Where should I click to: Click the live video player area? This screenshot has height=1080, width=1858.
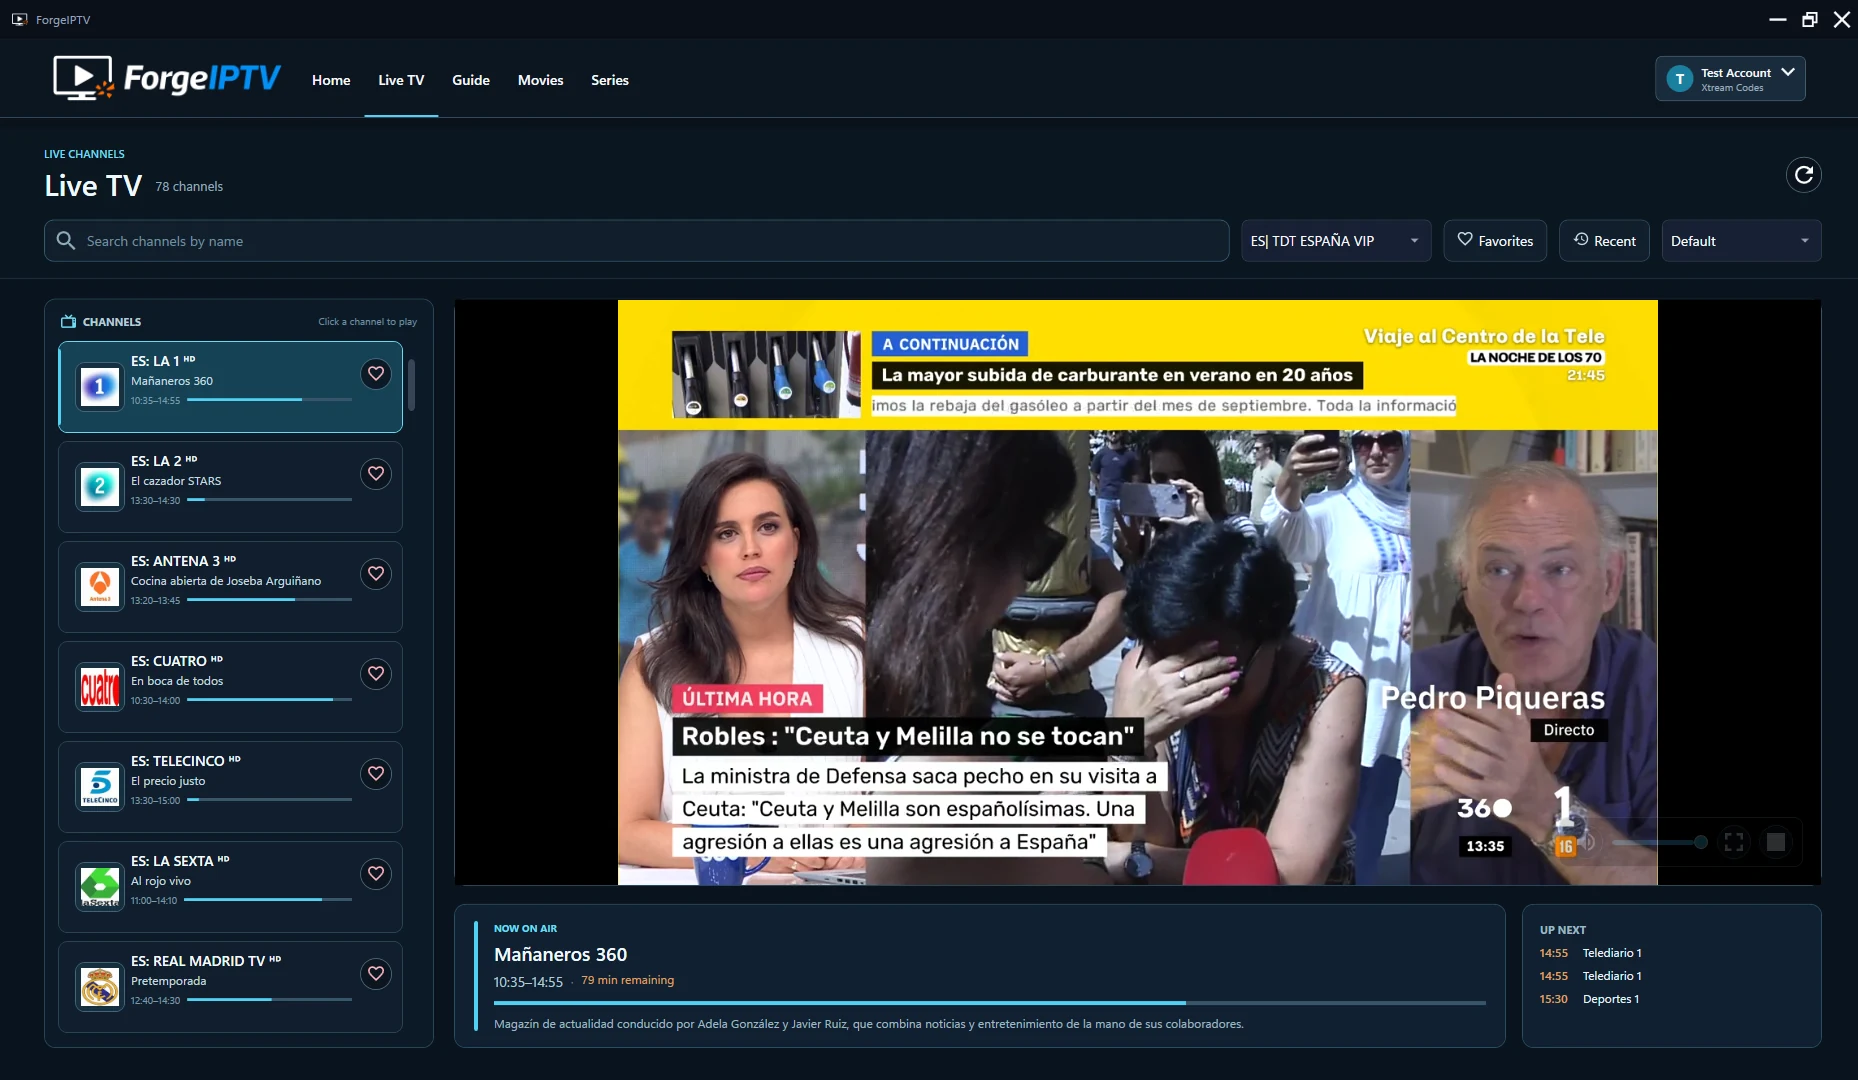1137,592
